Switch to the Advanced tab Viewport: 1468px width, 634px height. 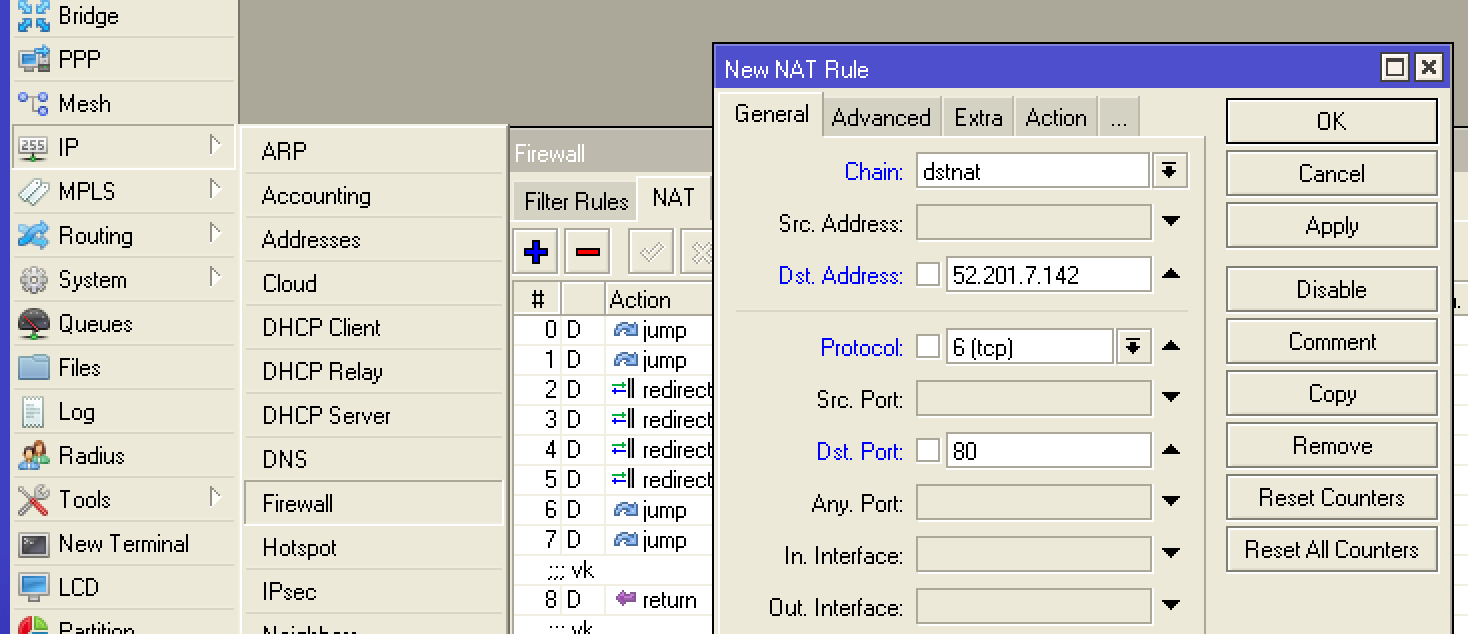[x=881, y=118]
